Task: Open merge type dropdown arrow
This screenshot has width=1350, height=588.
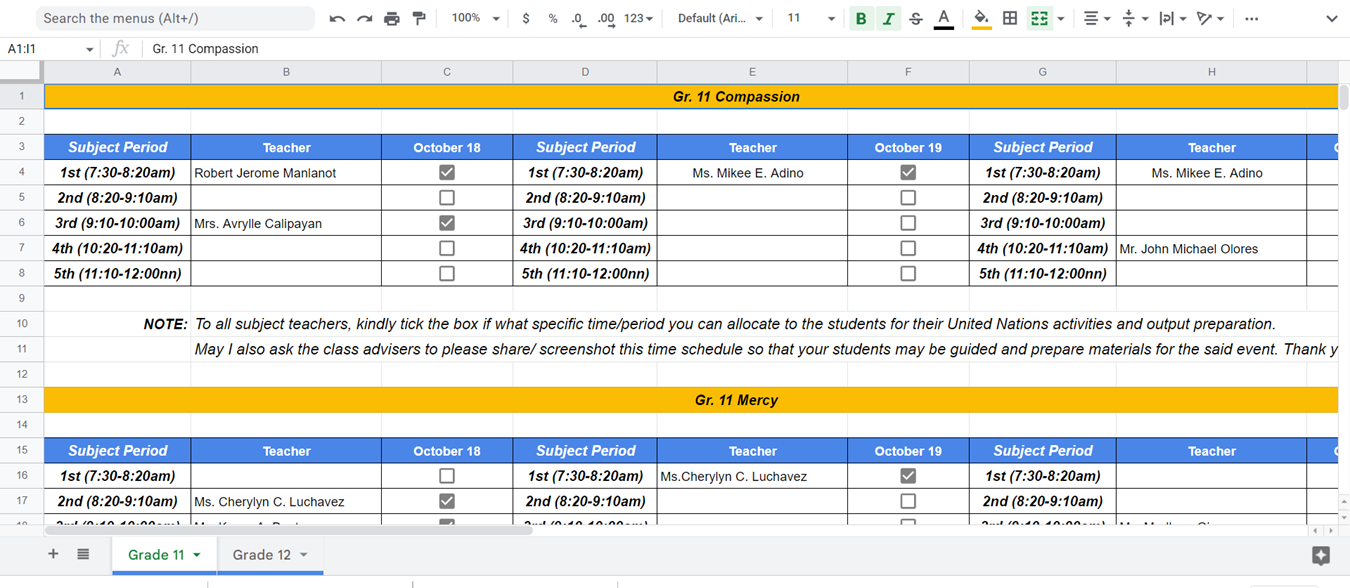Action: tap(1060, 19)
